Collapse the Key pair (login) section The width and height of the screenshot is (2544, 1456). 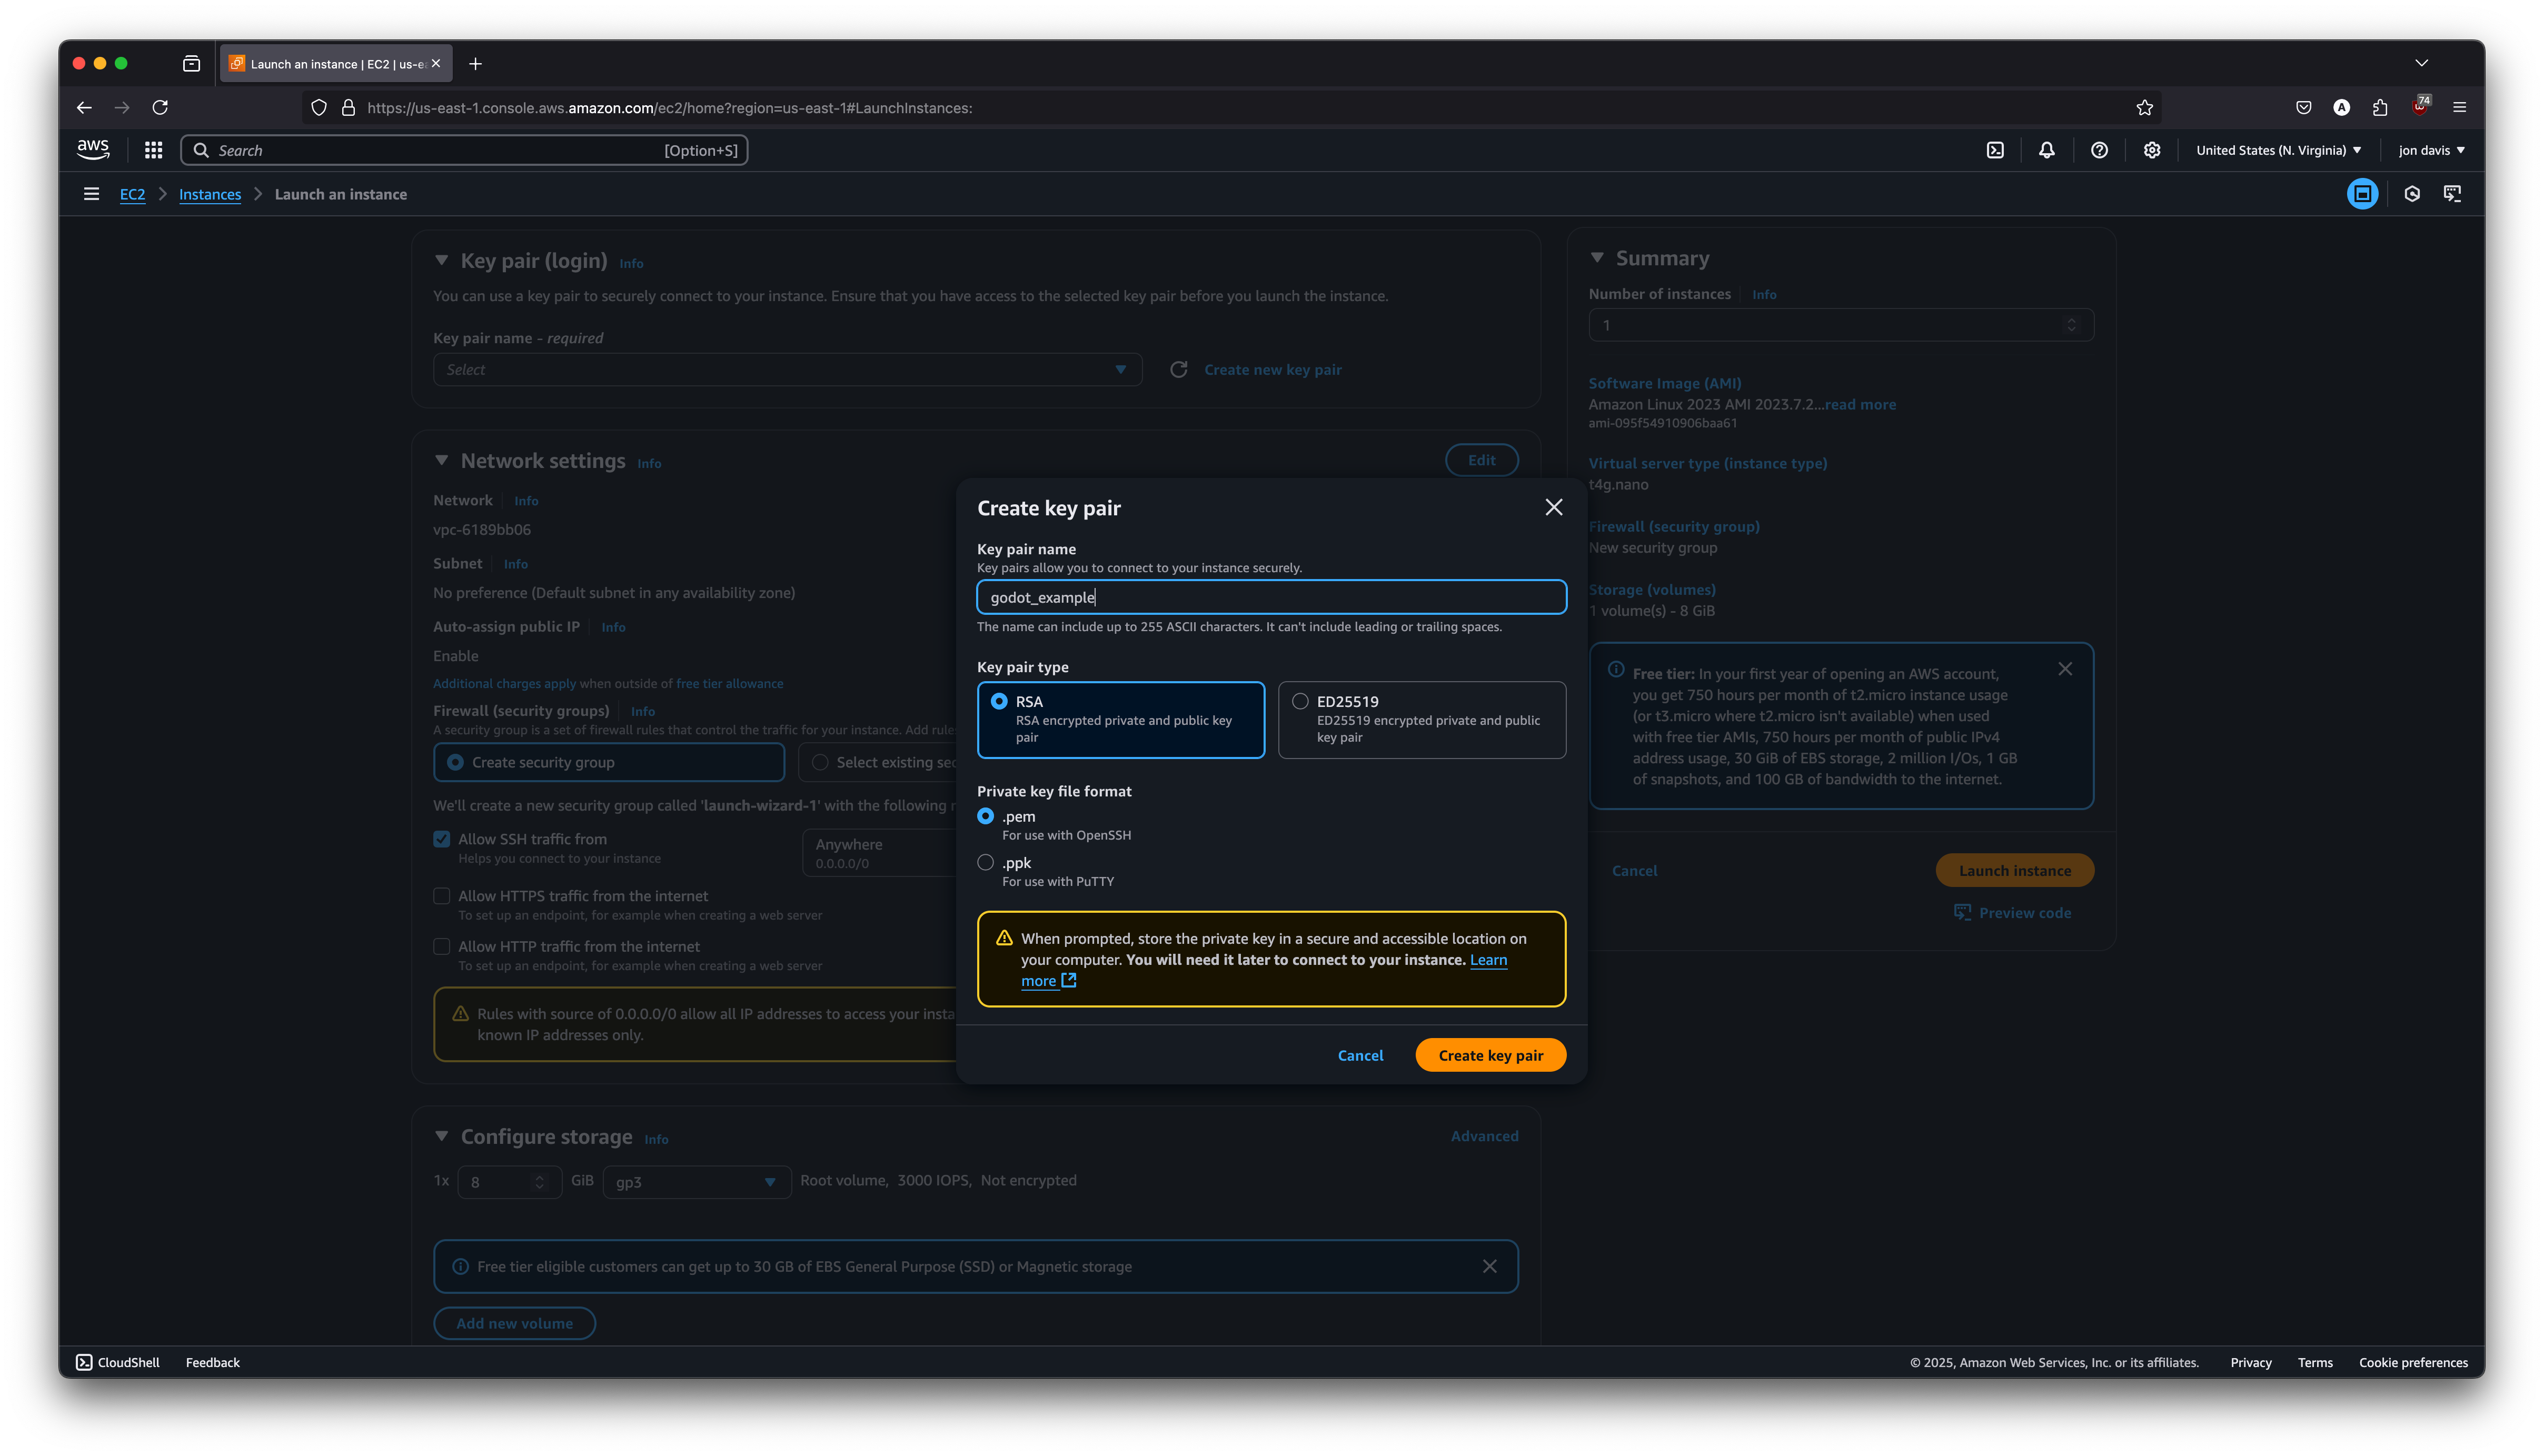click(x=441, y=260)
